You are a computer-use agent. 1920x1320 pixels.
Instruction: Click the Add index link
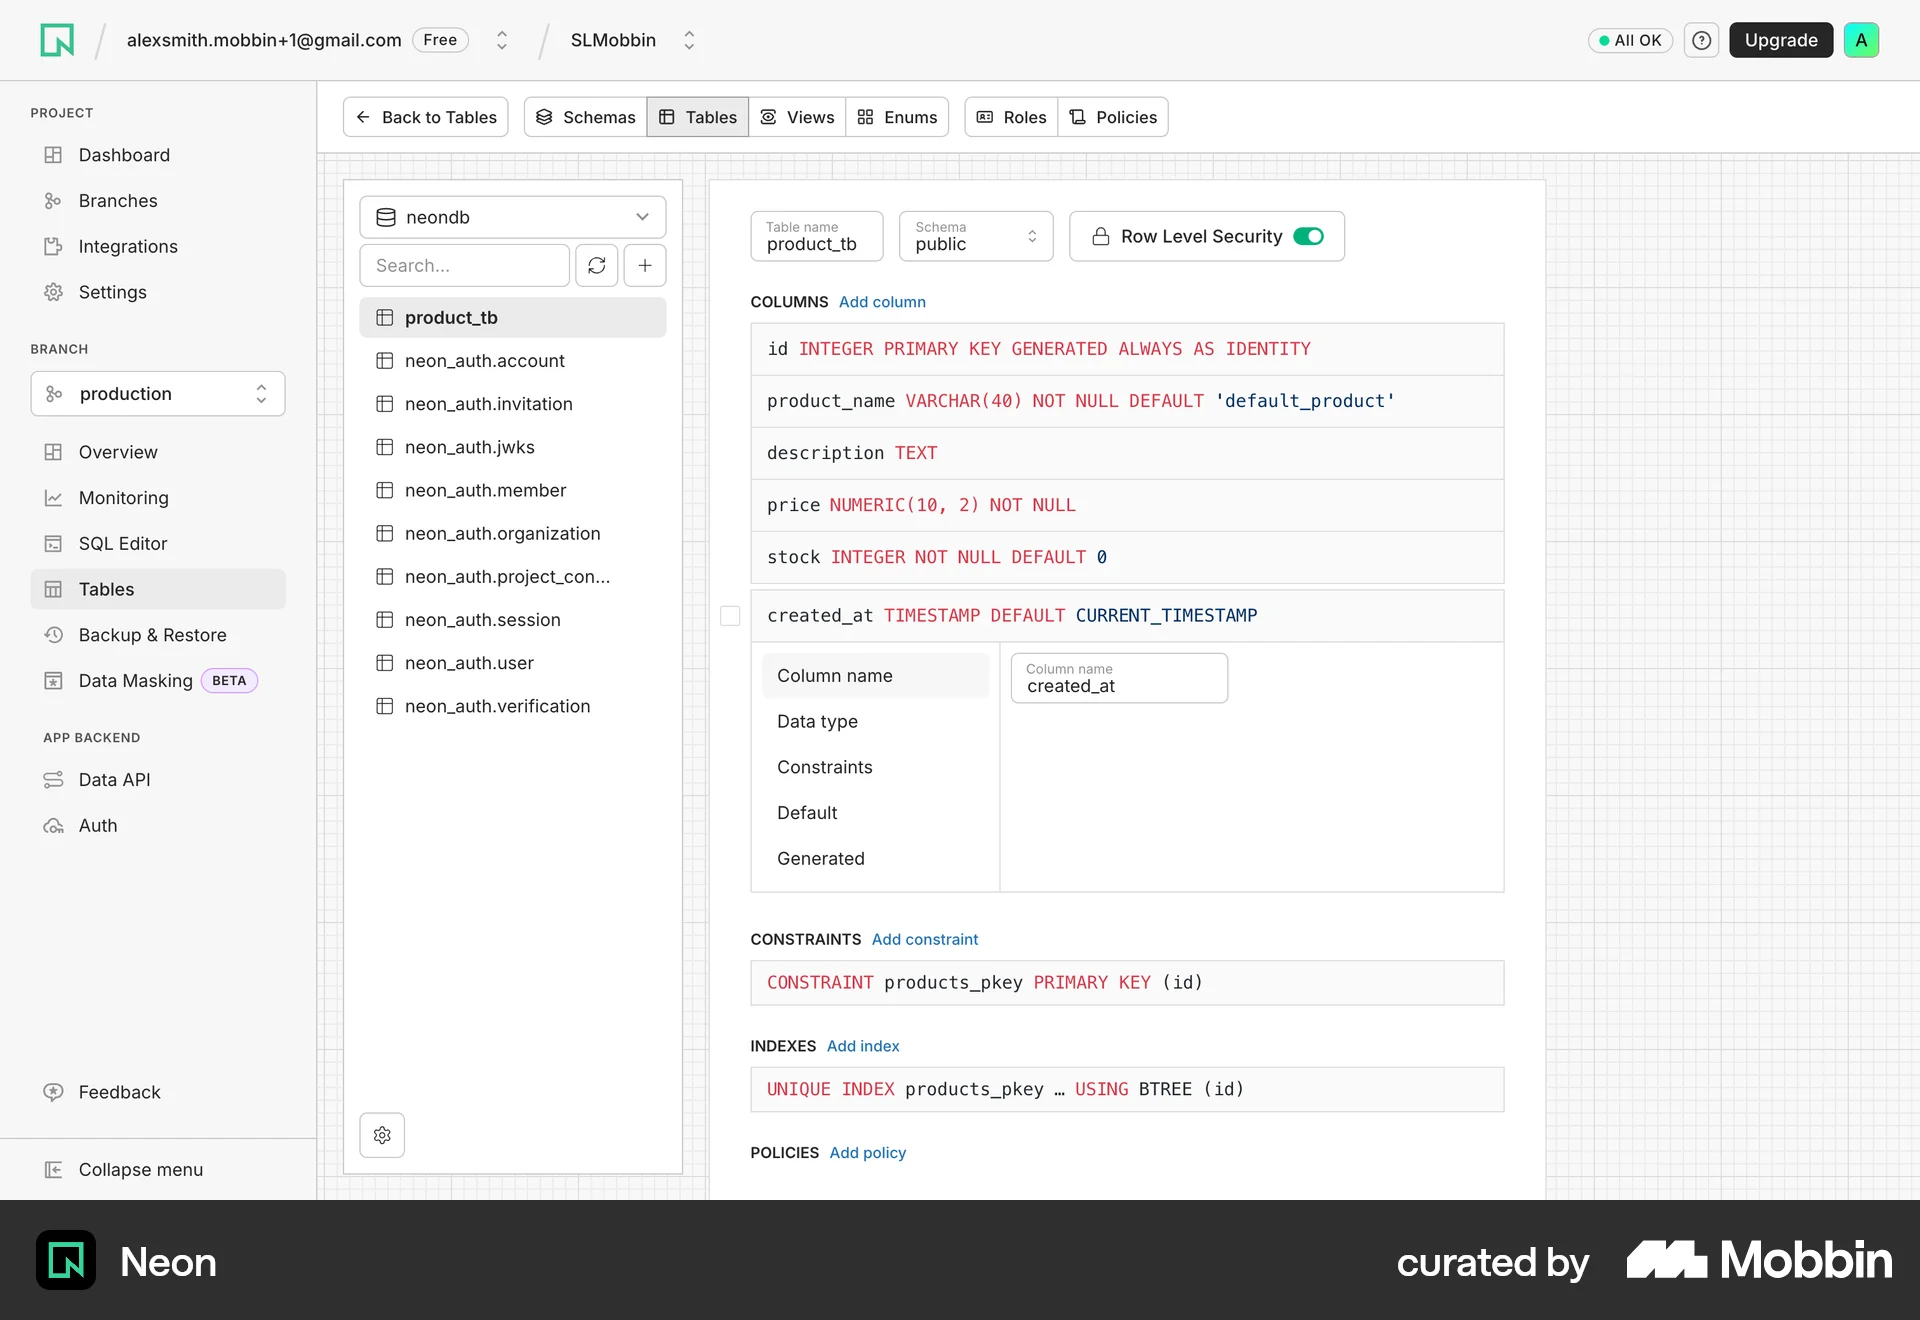[x=863, y=1046]
